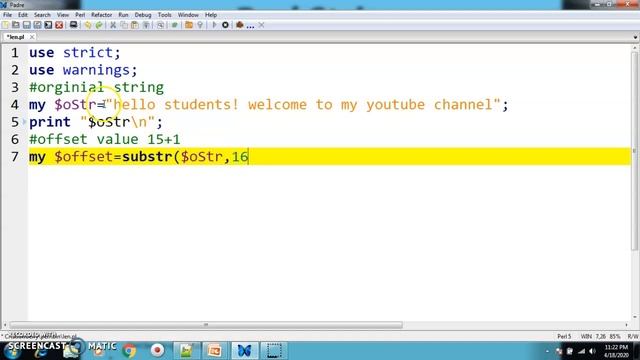640x360 pixels.
Task: Click on 'warnings' in line 2
Action: [96, 70]
